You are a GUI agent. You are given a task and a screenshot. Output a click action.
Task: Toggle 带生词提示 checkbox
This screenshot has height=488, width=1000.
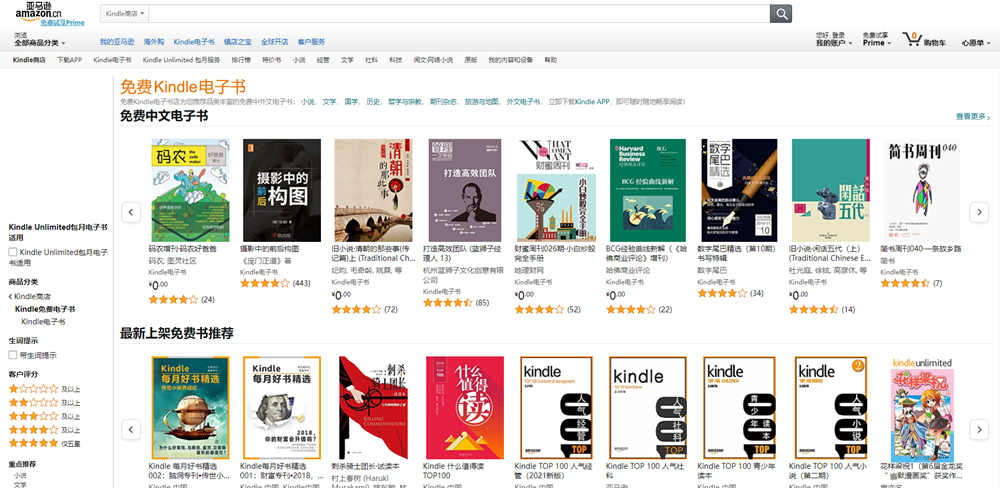pos(13,355)
